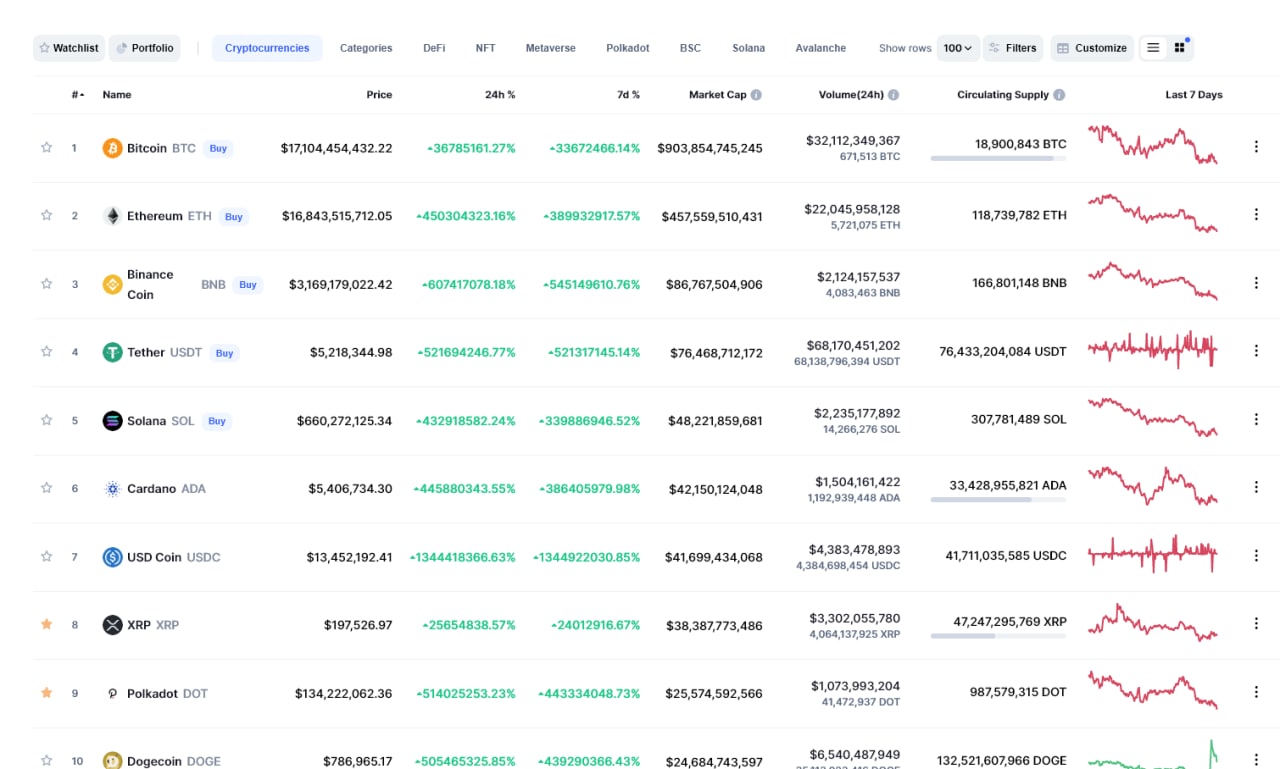
Task: Open the Portfolio
Action: pos(145,48)
